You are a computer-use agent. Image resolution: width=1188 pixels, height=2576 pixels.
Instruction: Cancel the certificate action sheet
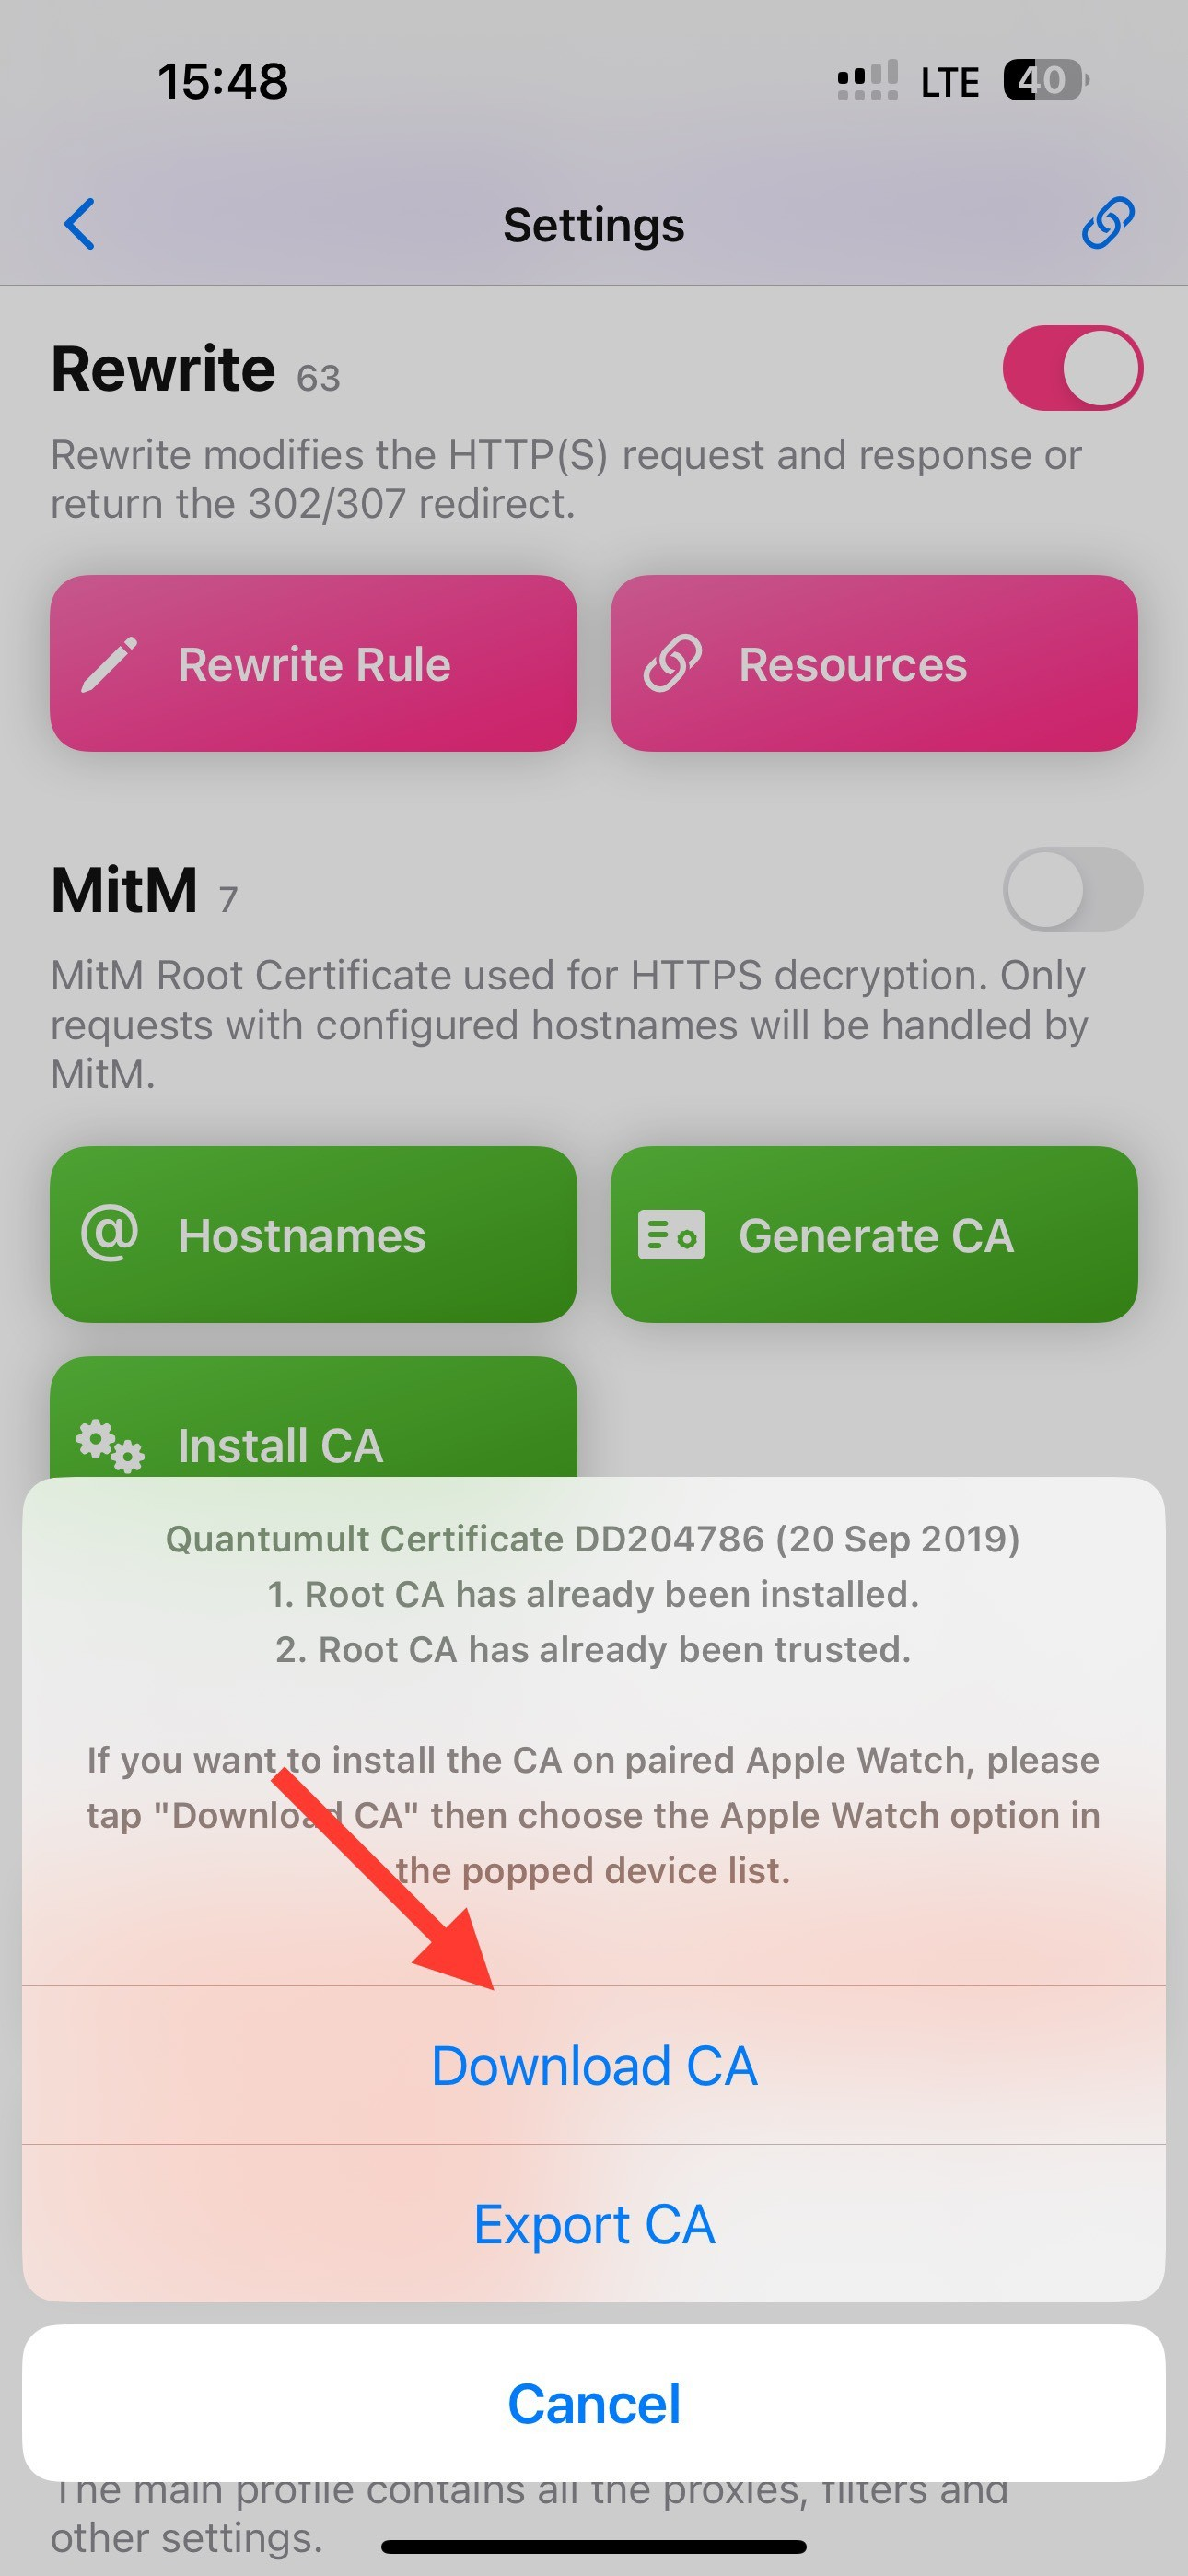[594, 2403]
